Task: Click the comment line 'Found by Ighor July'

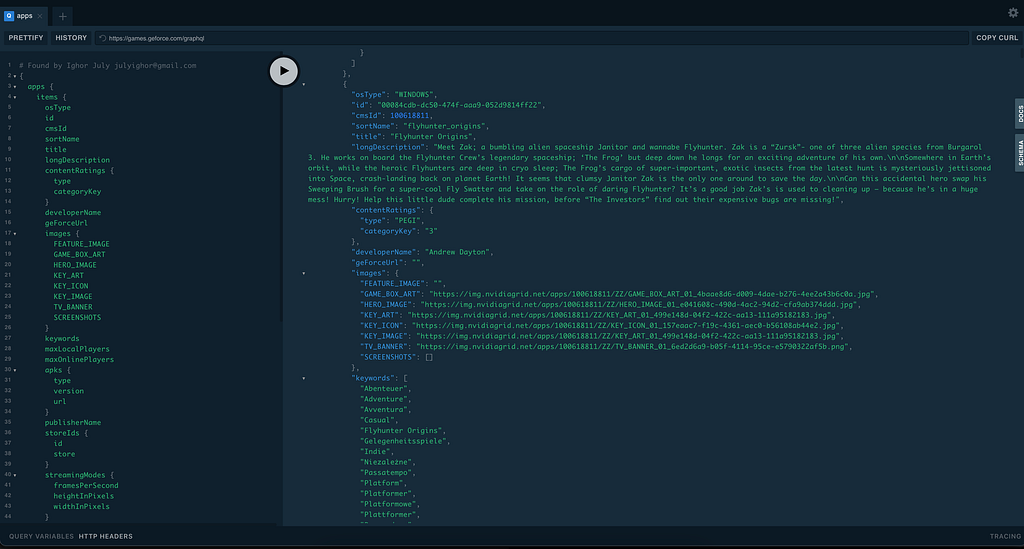Action: tap(108, 65)
